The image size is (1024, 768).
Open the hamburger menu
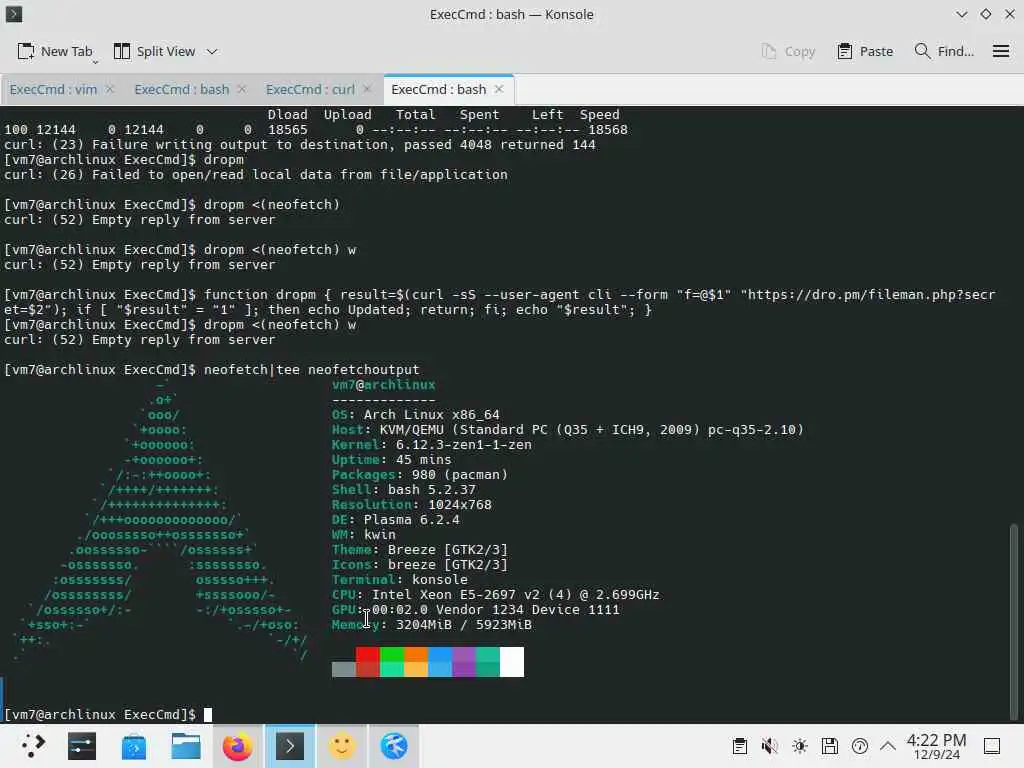coord(1000,52)
